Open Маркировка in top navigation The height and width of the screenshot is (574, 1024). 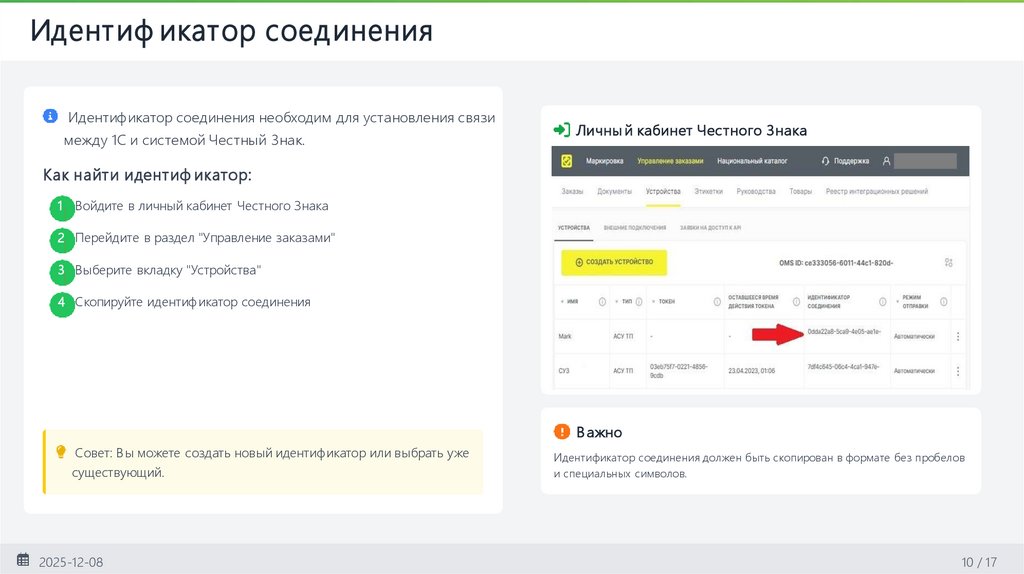pyautogui.click(x=605, y=161)
